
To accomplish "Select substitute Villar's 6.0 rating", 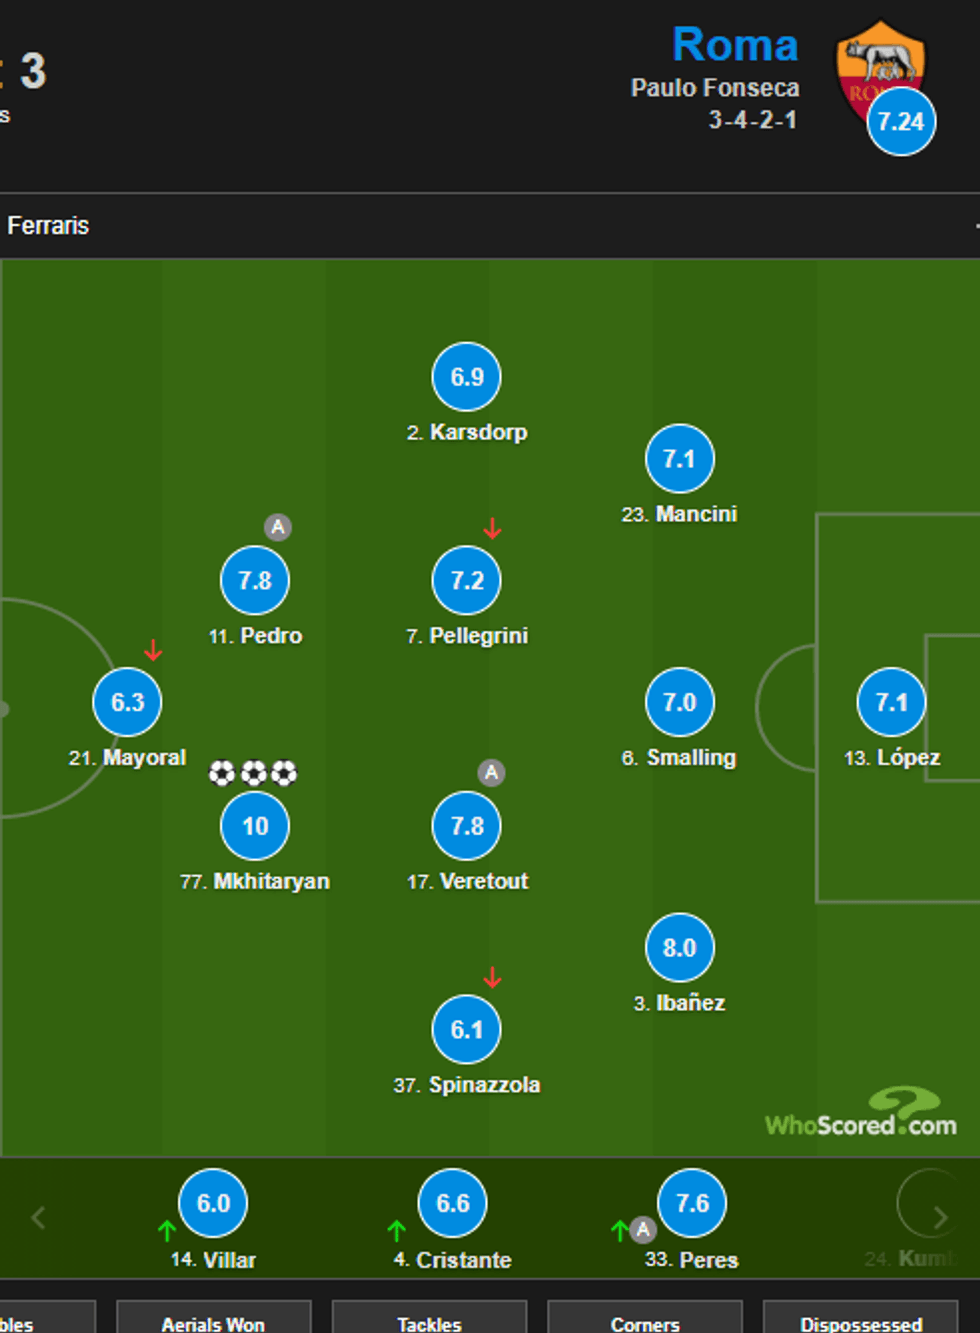I will tap(213, 1203).
